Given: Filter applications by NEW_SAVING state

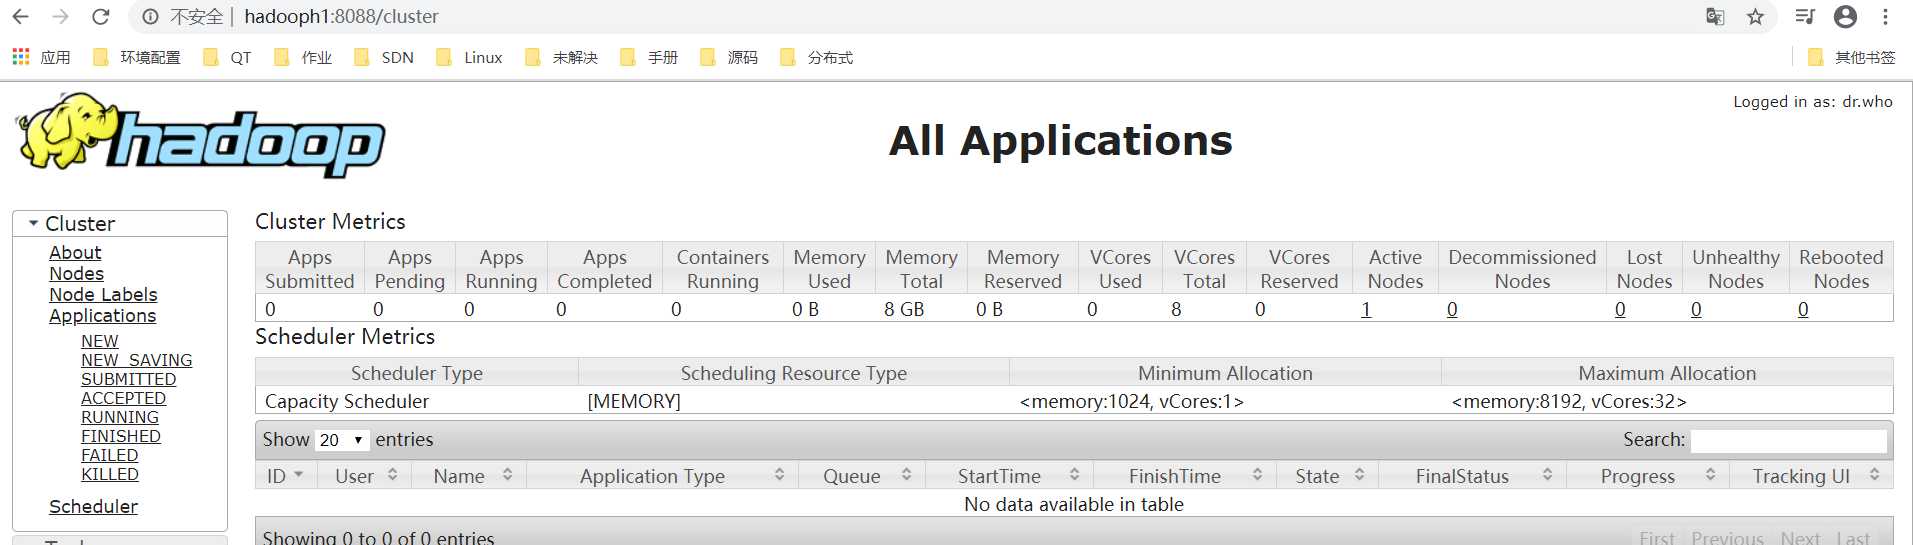Looking at the screenshot, I should (x=136, y=360).
